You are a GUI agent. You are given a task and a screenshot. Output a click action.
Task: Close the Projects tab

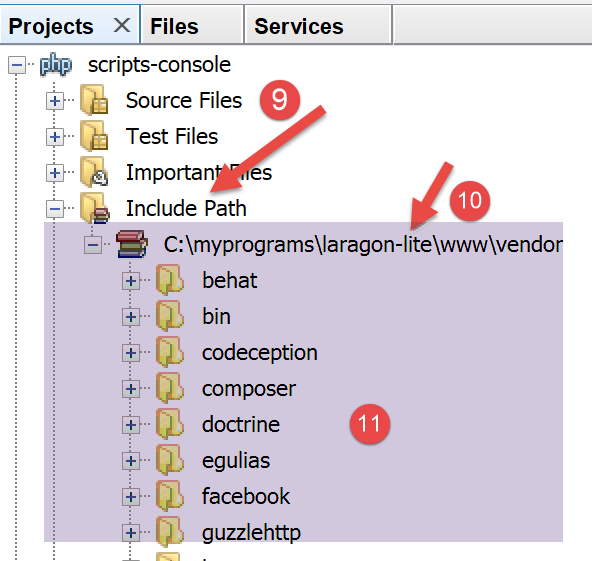tap(122, 26)
